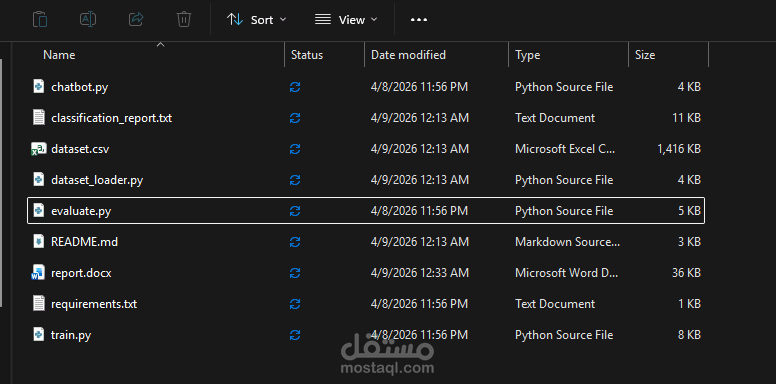
Task: Click the sync status icon for requirements.txt
Action: [295, 304]
